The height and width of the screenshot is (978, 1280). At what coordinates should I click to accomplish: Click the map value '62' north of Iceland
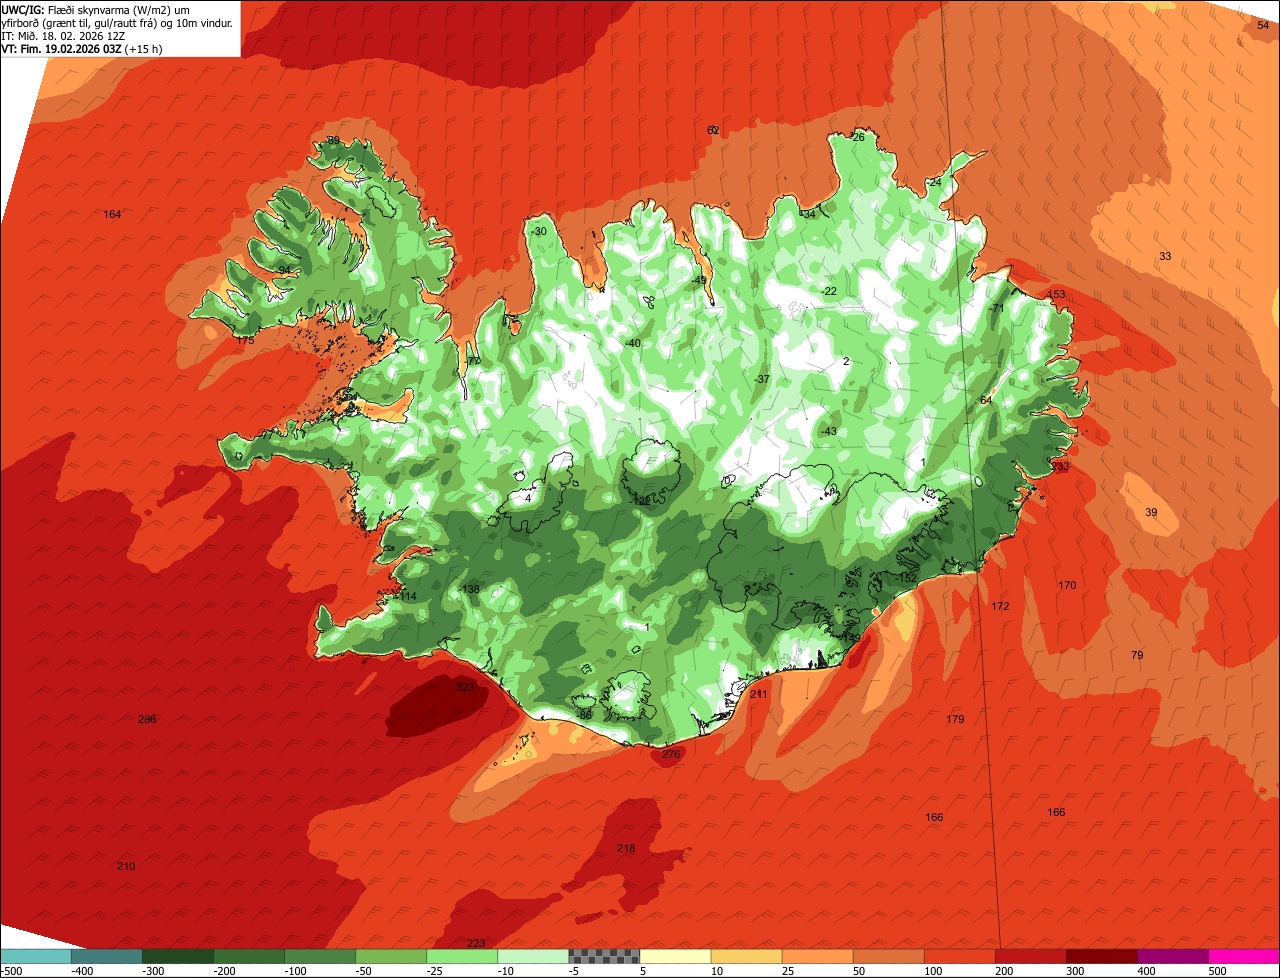point(713,130)
